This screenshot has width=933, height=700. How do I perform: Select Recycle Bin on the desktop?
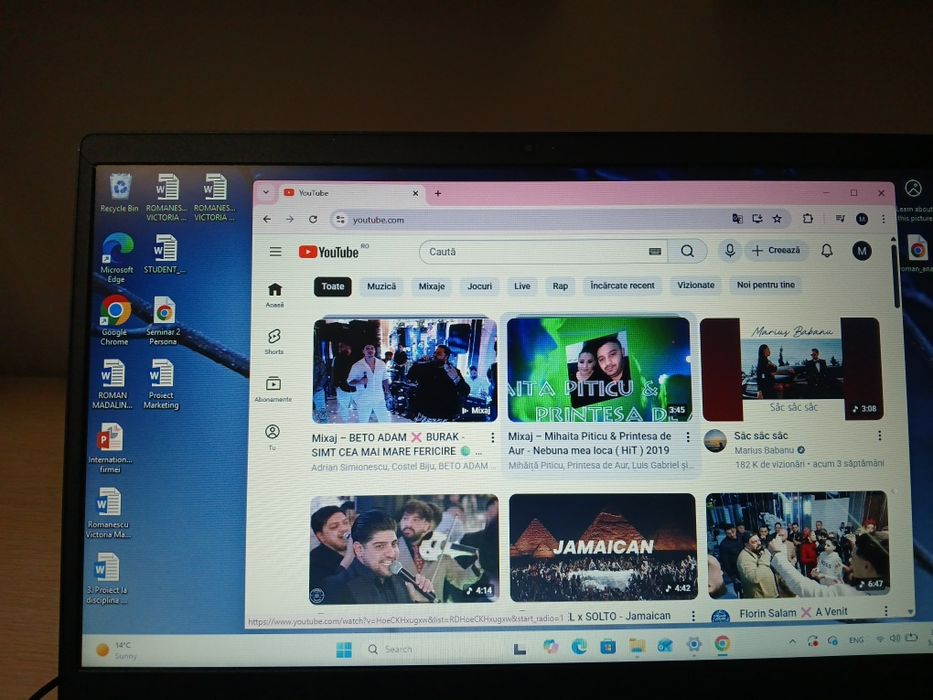point(120,192)
